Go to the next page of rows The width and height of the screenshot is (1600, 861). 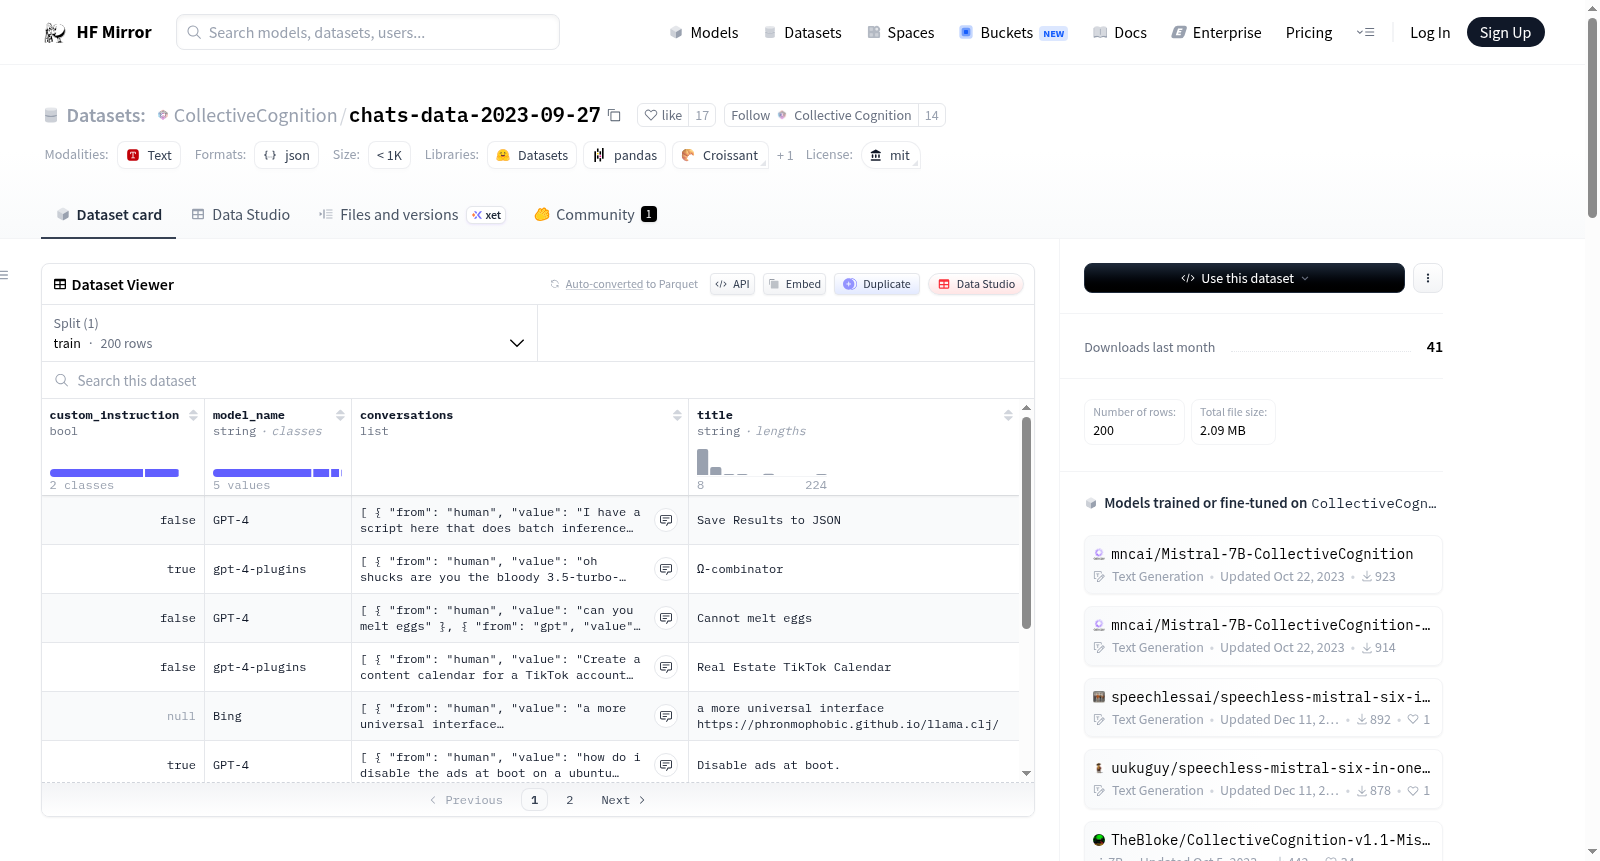coord(623,800)
